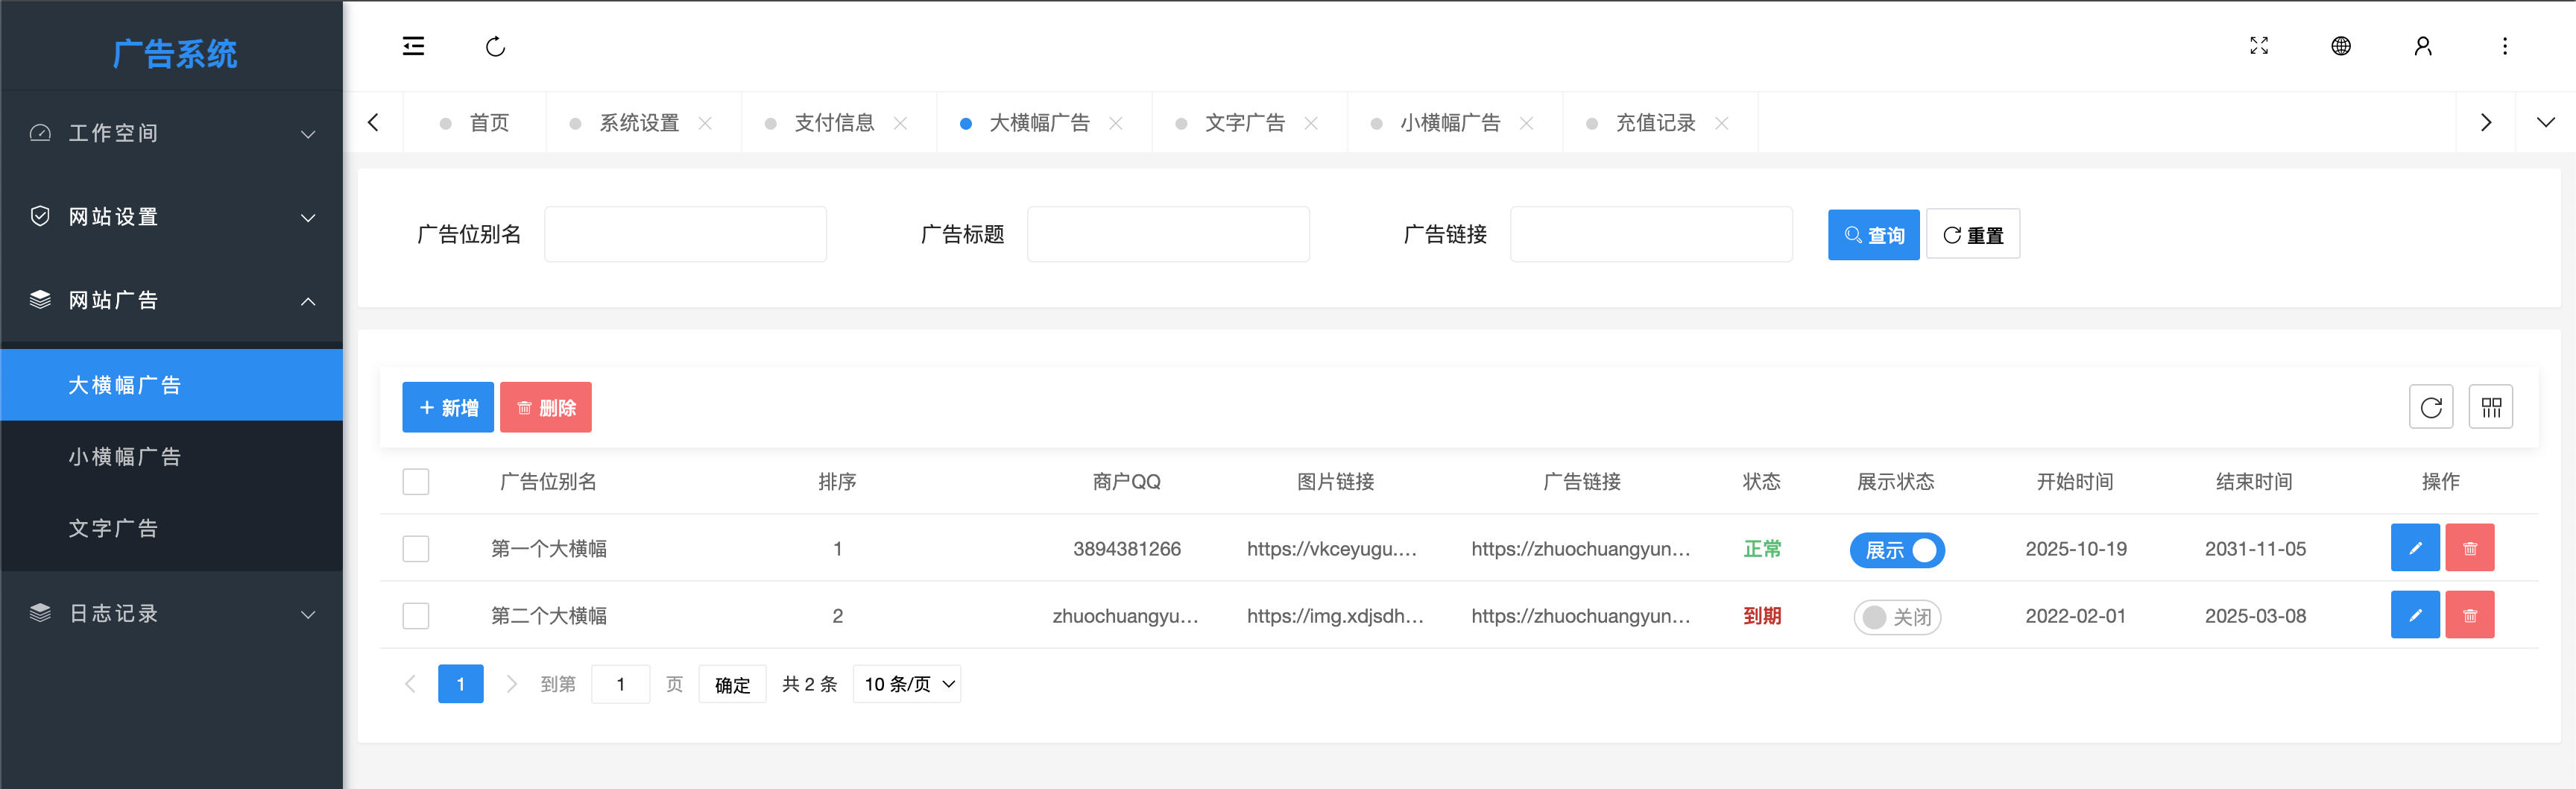This screenshot has width=2576, height=789.
Task: Check the box for 第二个大横幅
Action: pos(416,616)
